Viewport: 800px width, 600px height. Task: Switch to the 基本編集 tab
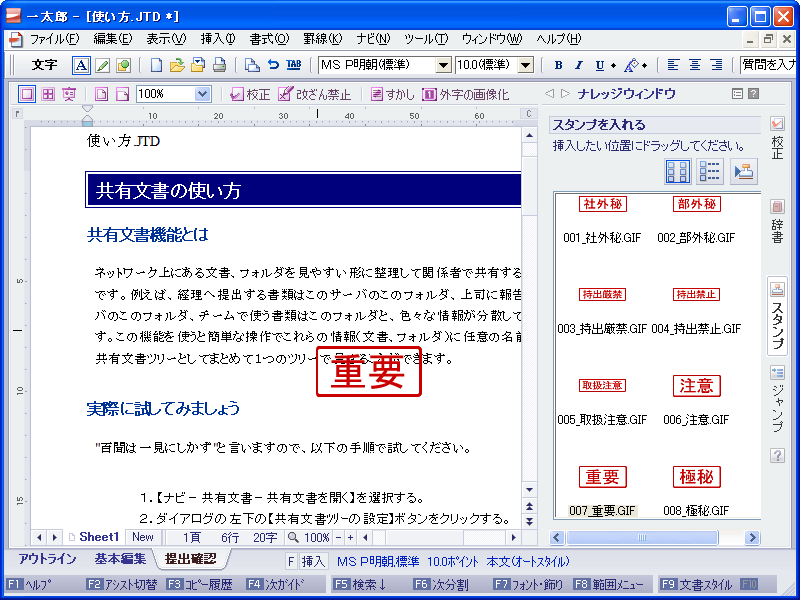(x=120, y=559)
